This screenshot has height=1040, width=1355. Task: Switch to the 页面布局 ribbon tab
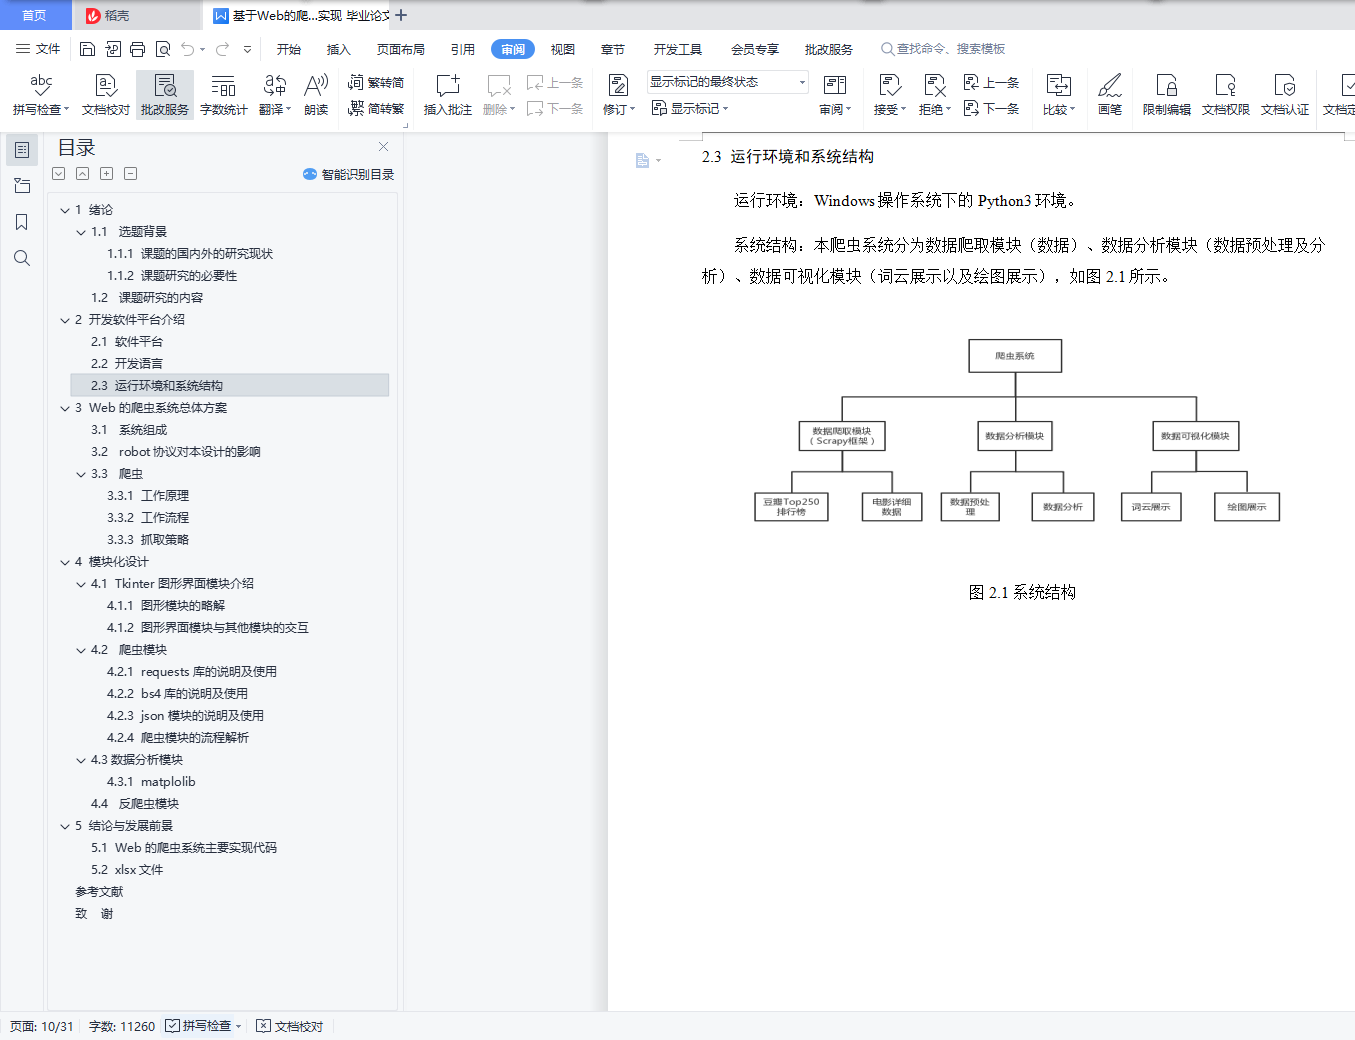[x=401, y=49]
